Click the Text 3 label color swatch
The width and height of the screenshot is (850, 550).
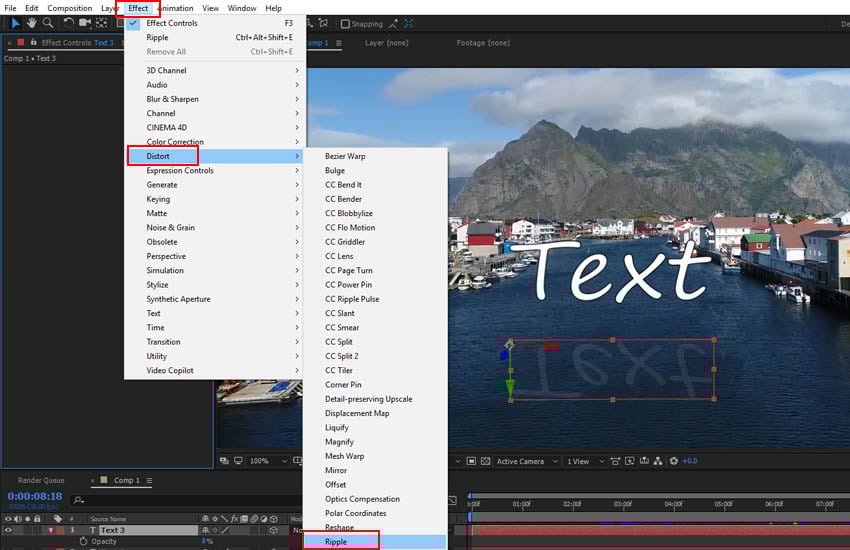(59, 530)
